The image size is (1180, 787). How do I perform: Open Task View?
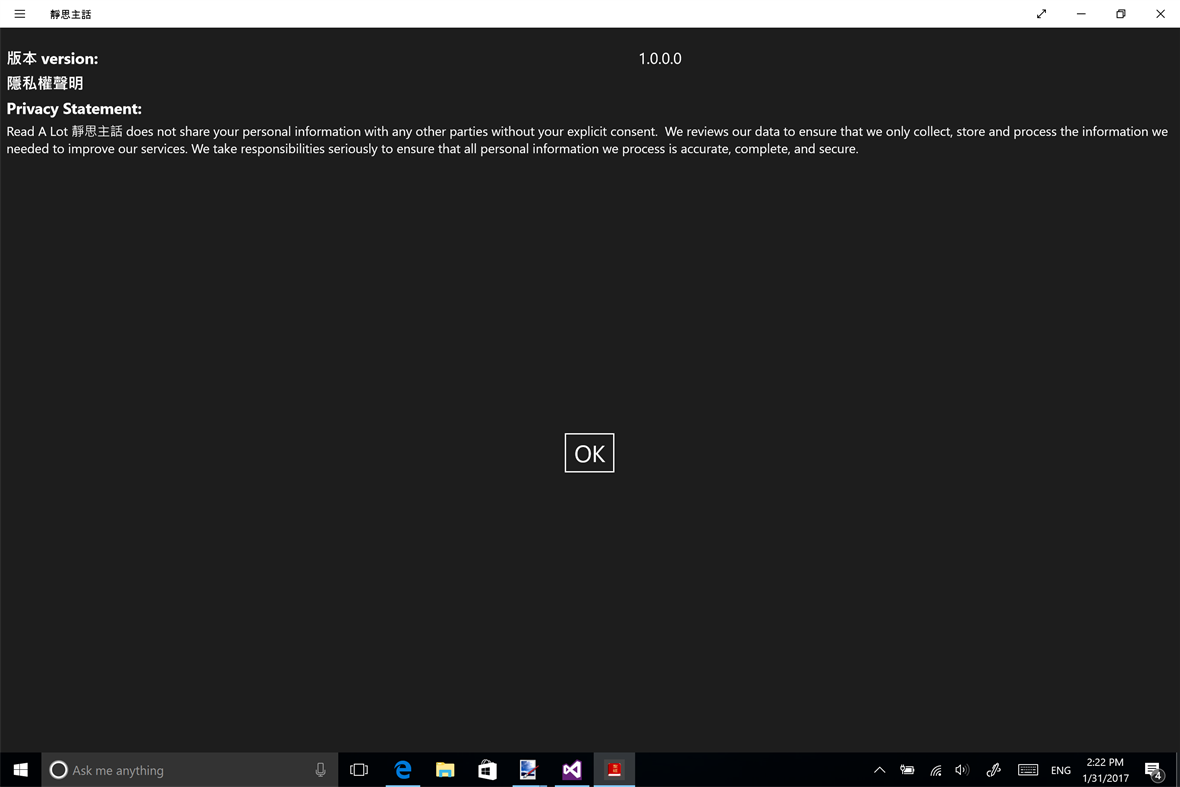[359, 770]
